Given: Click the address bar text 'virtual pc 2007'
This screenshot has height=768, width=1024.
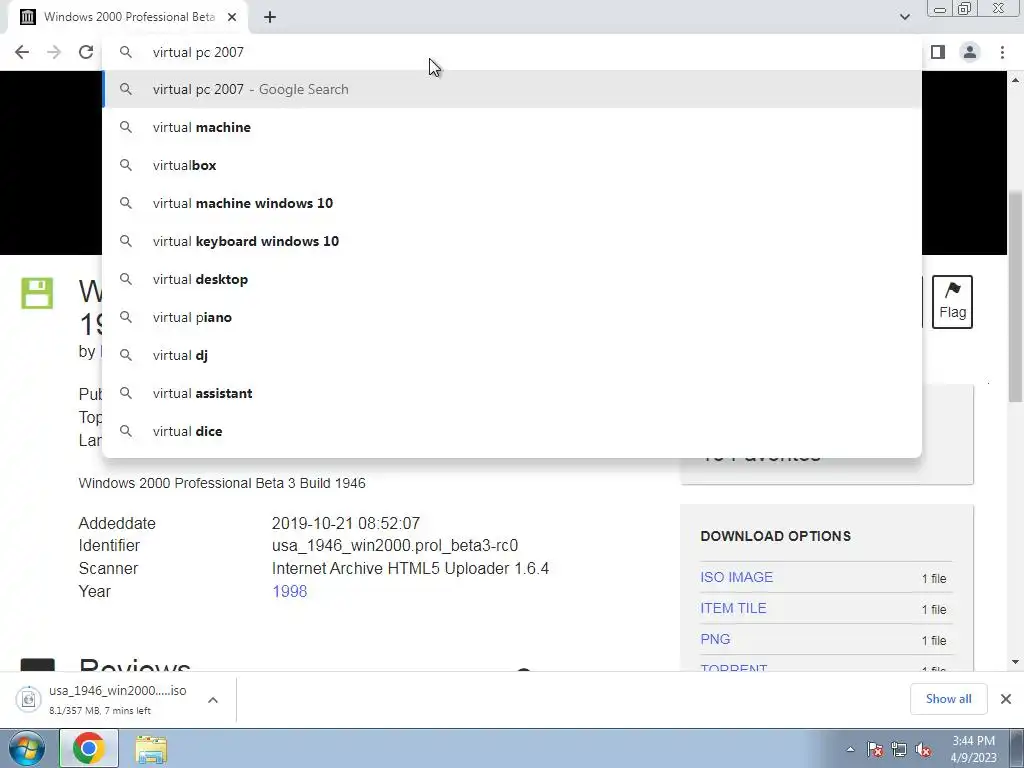Looking at the screenshot, I should 198,52.
